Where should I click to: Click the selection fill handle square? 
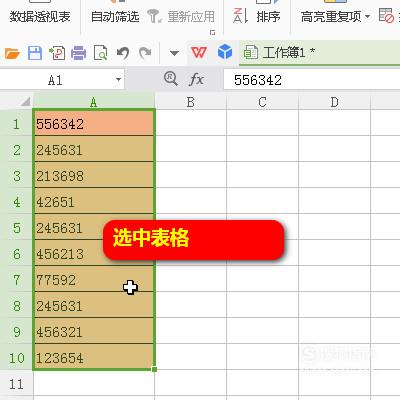tap(154, 369)
